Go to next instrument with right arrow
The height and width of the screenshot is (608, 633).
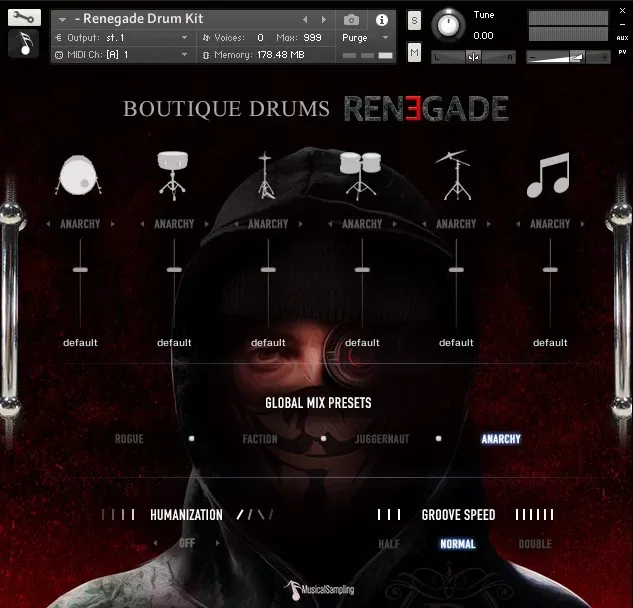click(x=324, y=19)
